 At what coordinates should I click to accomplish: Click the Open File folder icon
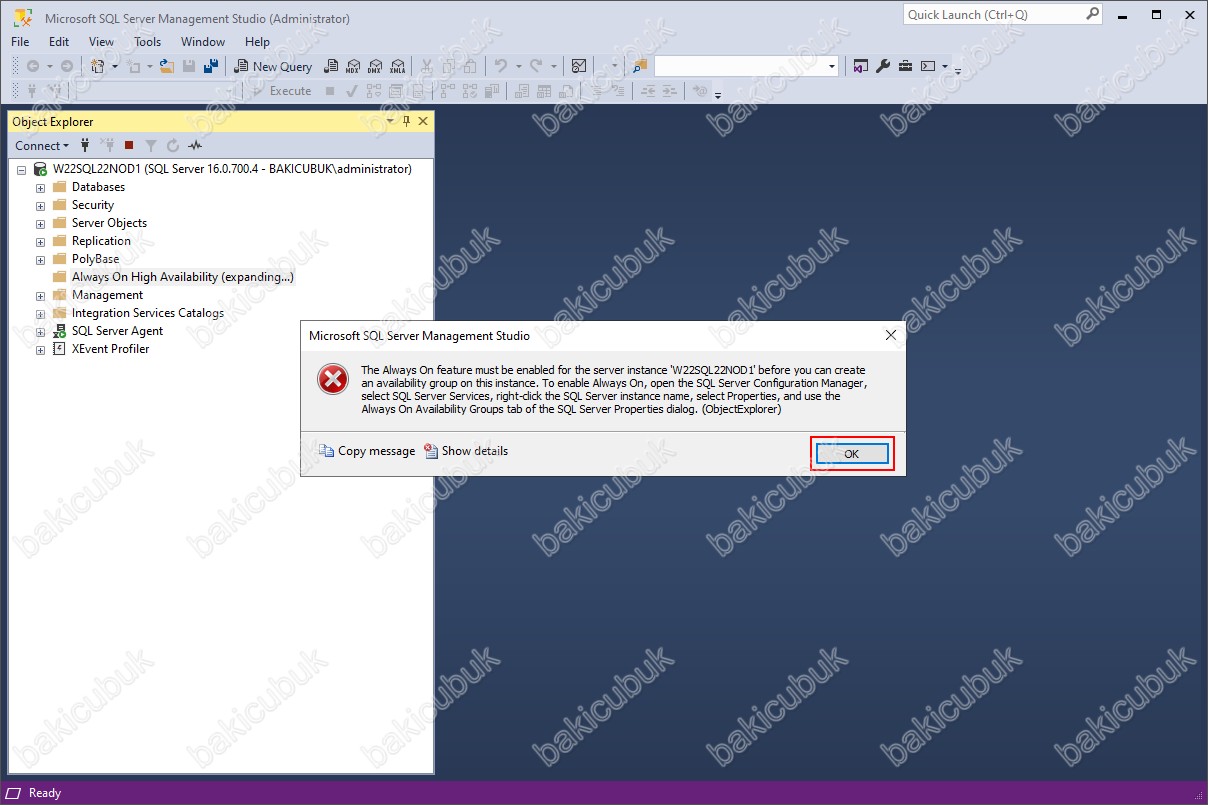click(x=166, y=66)
